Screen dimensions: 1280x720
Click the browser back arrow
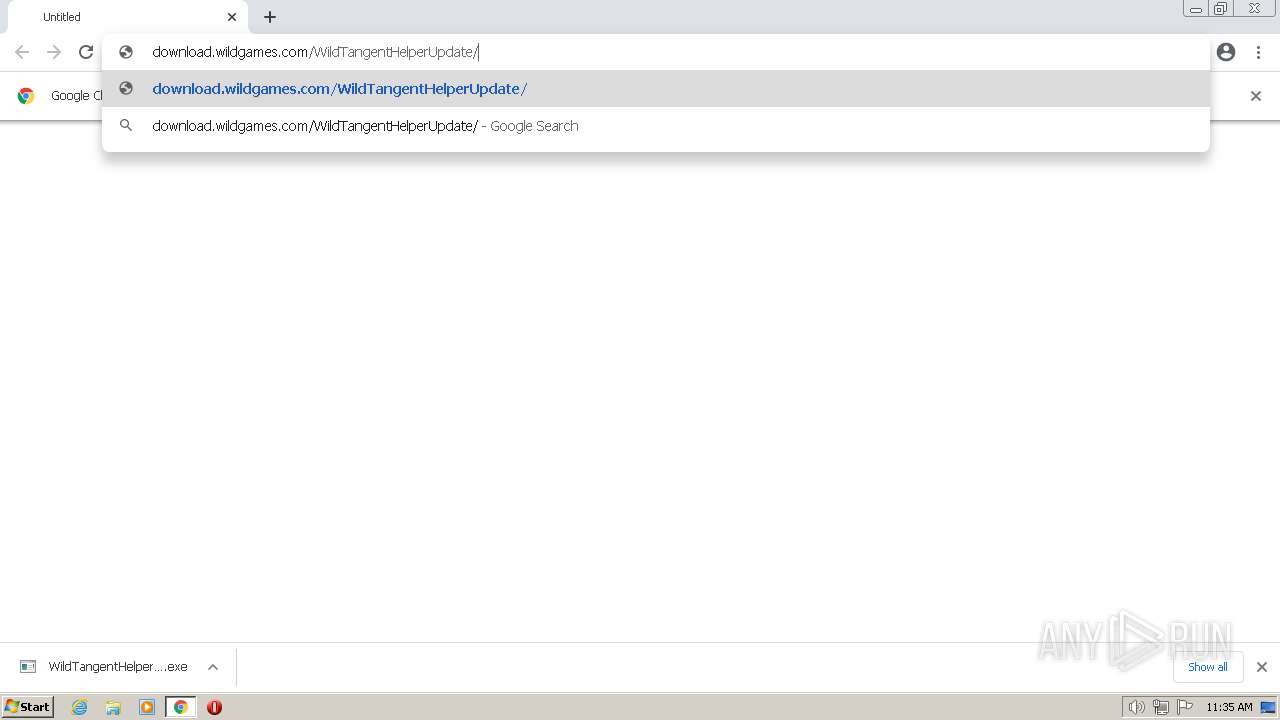(22, 52)
